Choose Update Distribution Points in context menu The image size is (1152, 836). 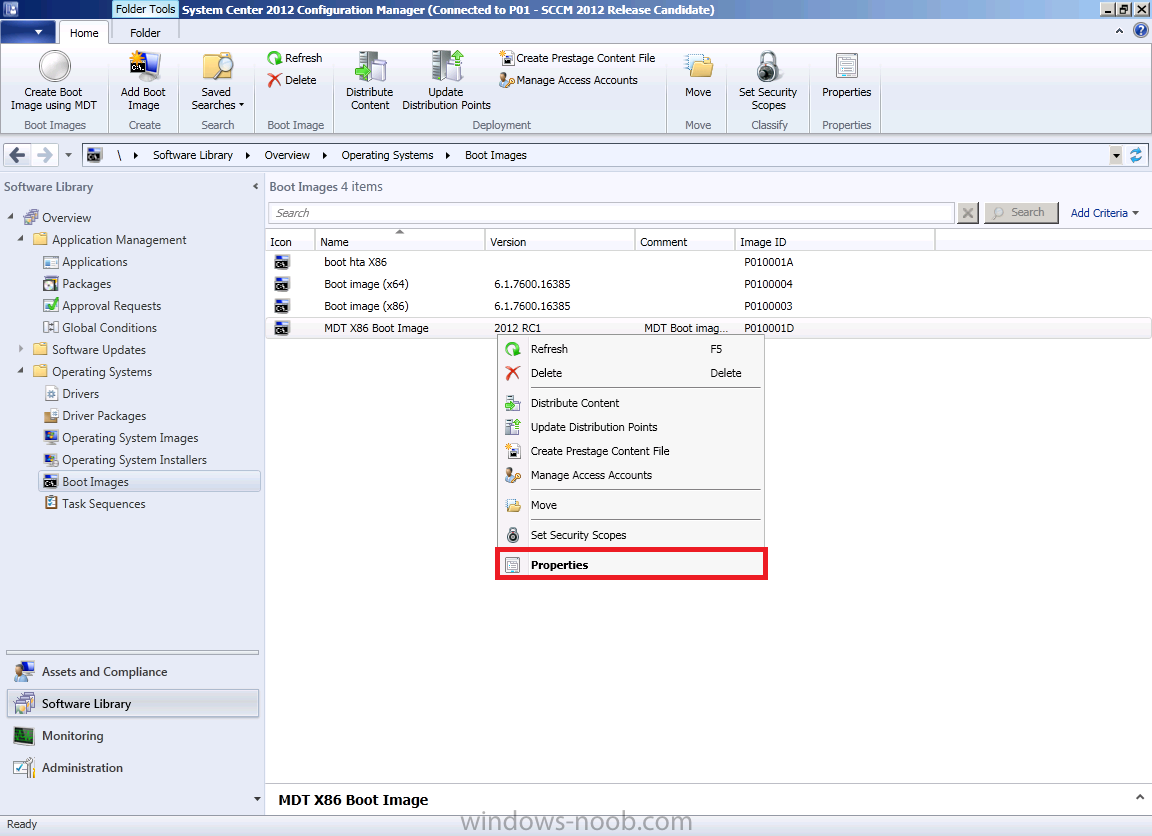pyautogui.click(x=630, y=428)
